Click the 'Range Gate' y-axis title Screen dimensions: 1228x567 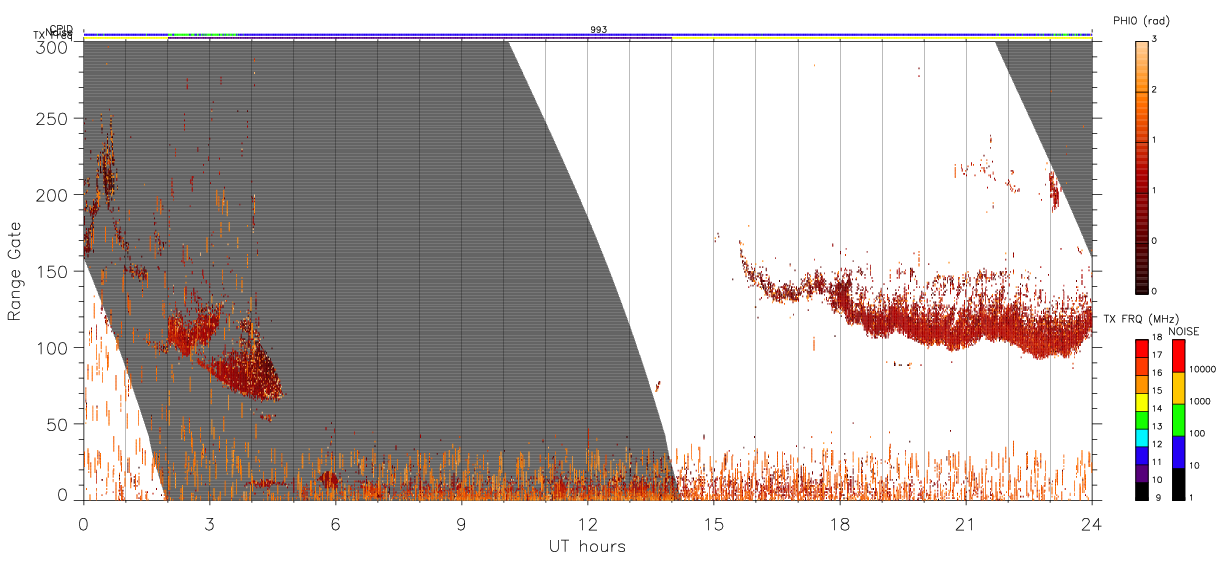click(x=15, y=272)
